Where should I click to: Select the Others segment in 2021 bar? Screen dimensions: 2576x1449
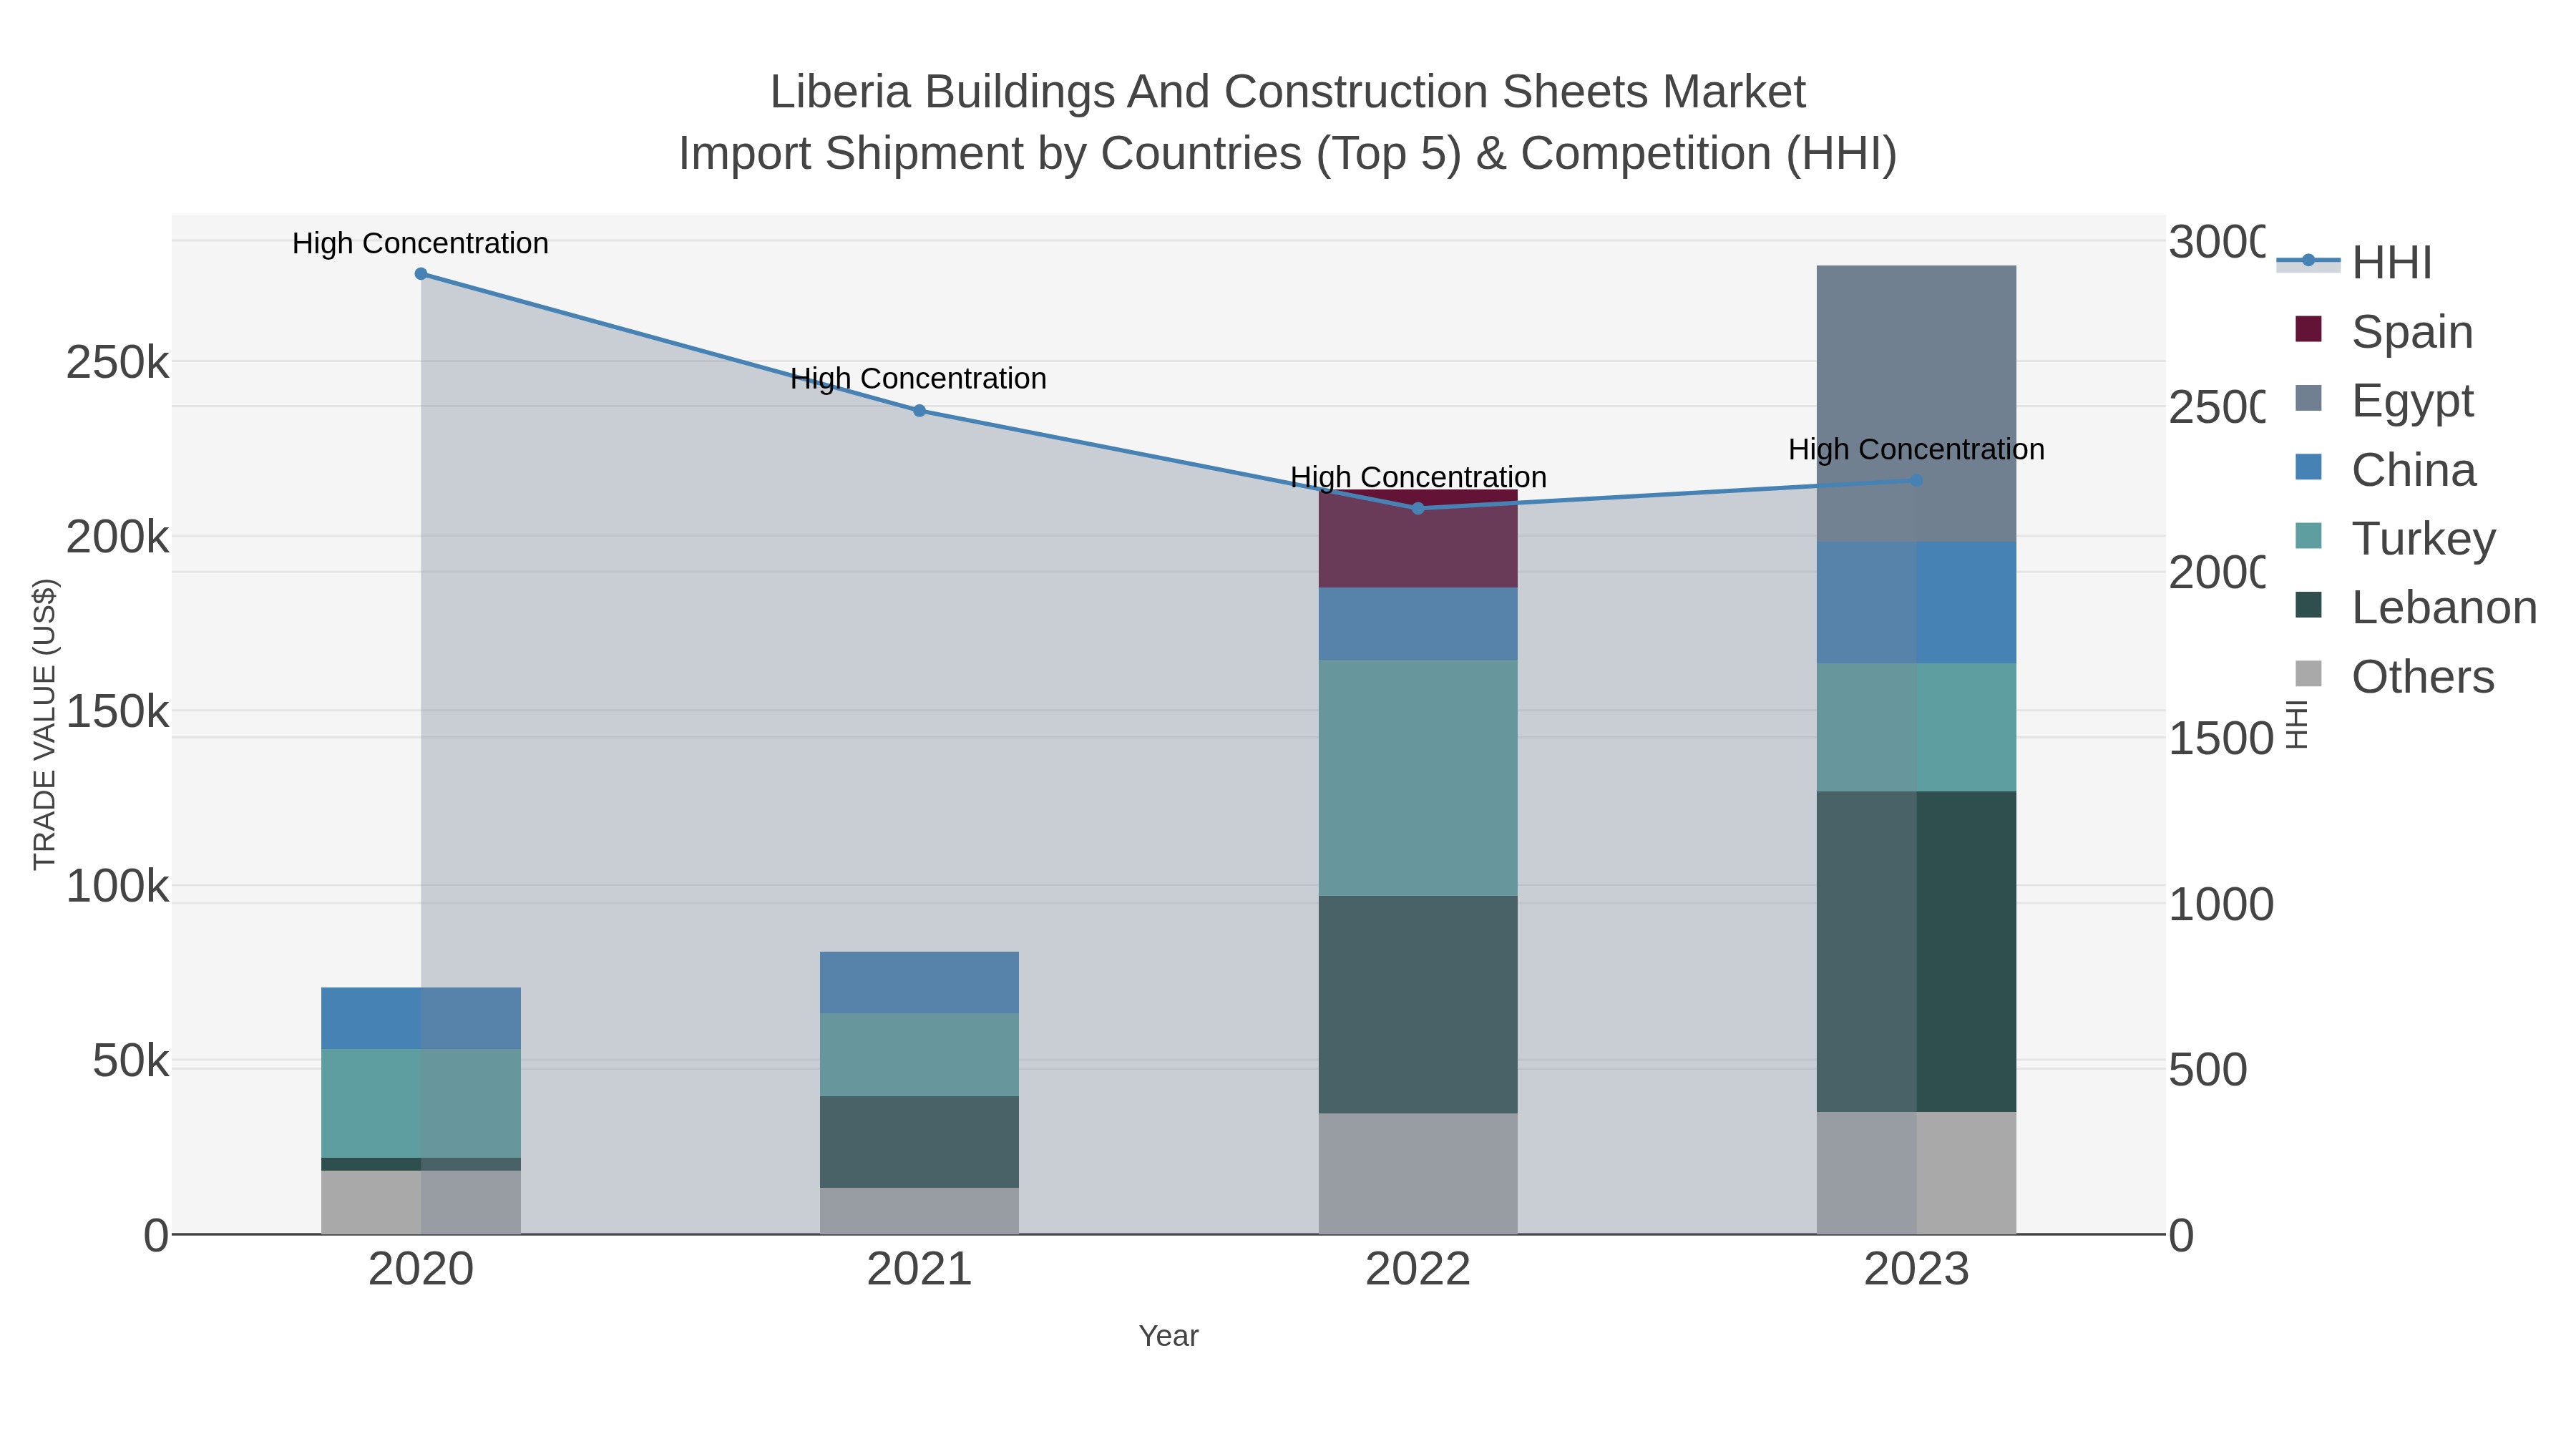pyautogui.click(x=919, y=1211)
